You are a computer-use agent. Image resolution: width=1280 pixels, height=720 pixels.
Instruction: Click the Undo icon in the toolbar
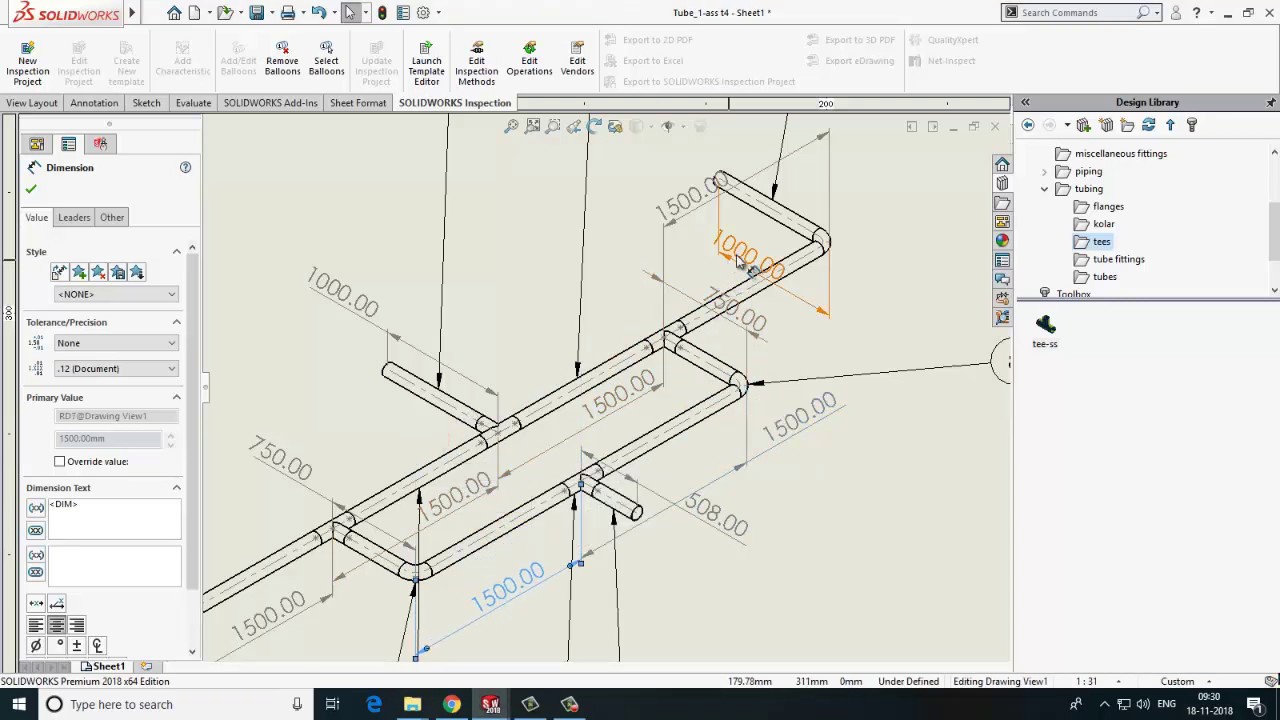coord(318,13)
